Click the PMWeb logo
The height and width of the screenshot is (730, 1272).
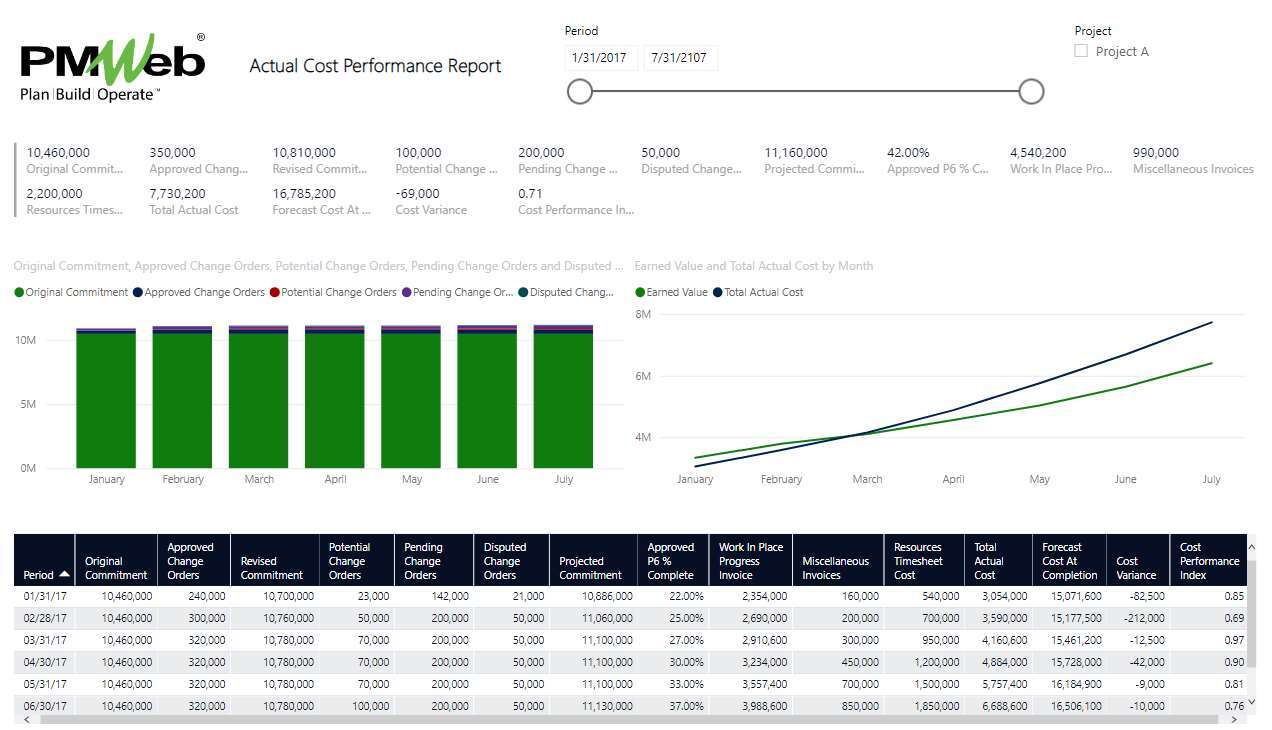tap(112, 67)
